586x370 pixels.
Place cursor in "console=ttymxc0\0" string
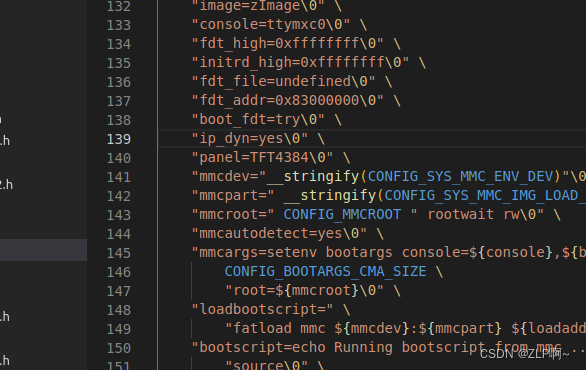[271, 25]
